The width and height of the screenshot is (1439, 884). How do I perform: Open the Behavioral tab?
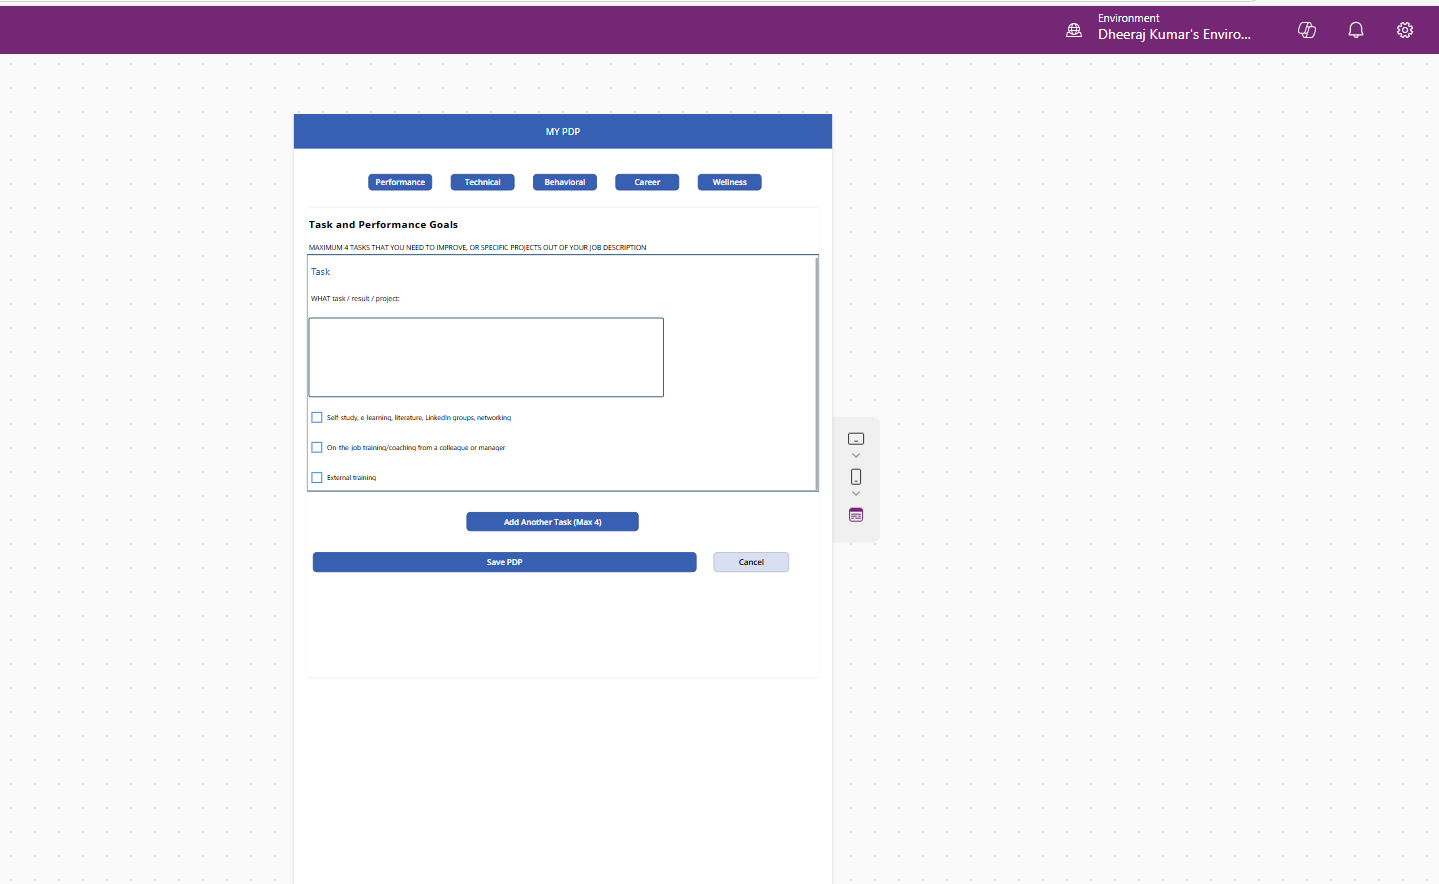click(565, 182)
